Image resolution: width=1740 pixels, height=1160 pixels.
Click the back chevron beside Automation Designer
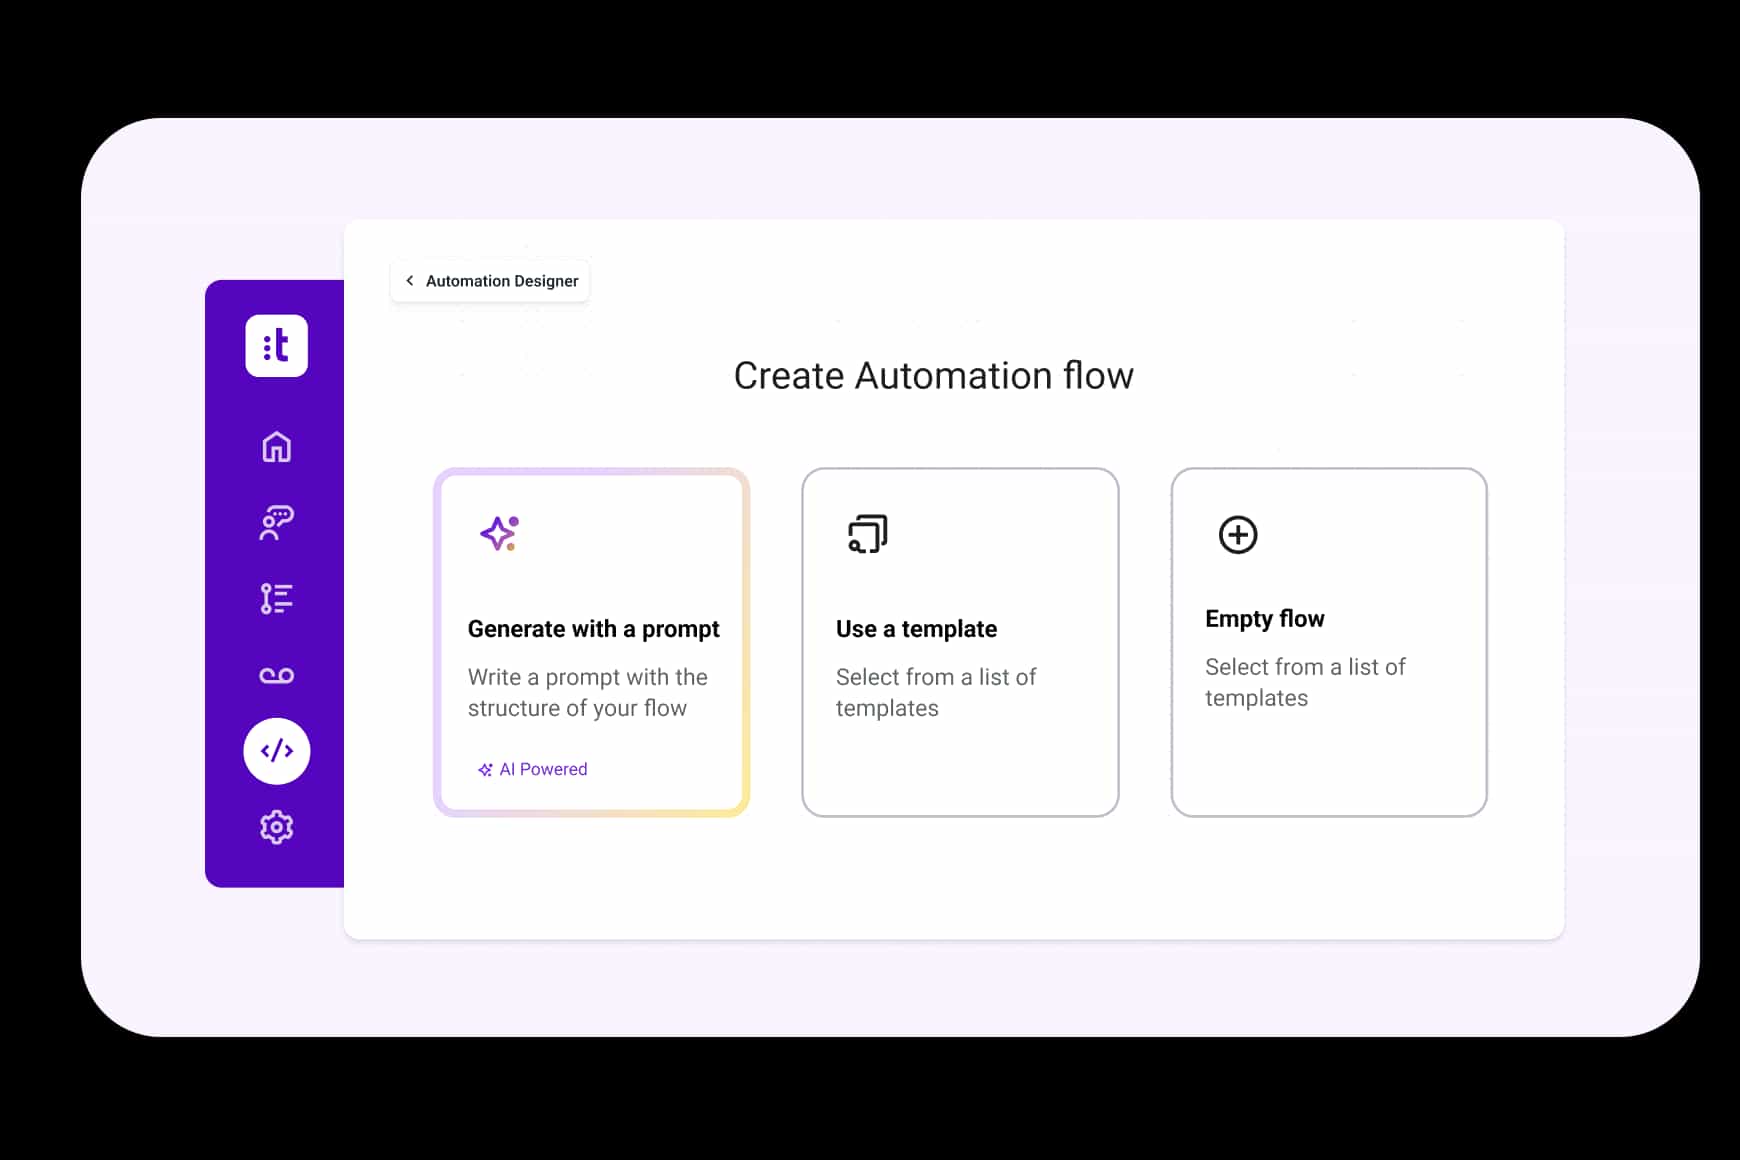(410, 281)
